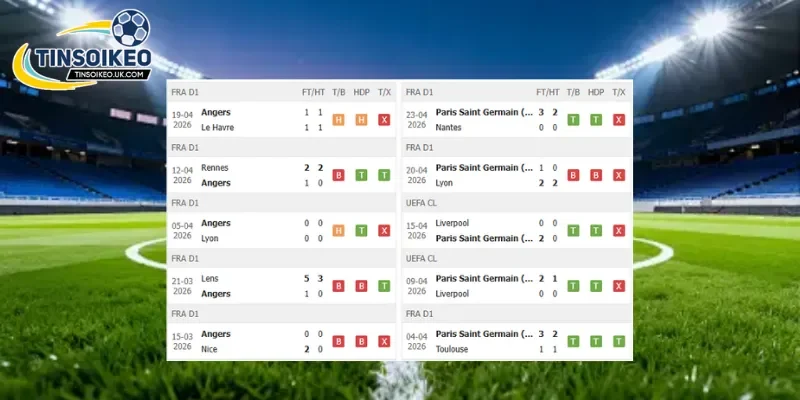Click team name Toulouse

[x=452, y=349]
